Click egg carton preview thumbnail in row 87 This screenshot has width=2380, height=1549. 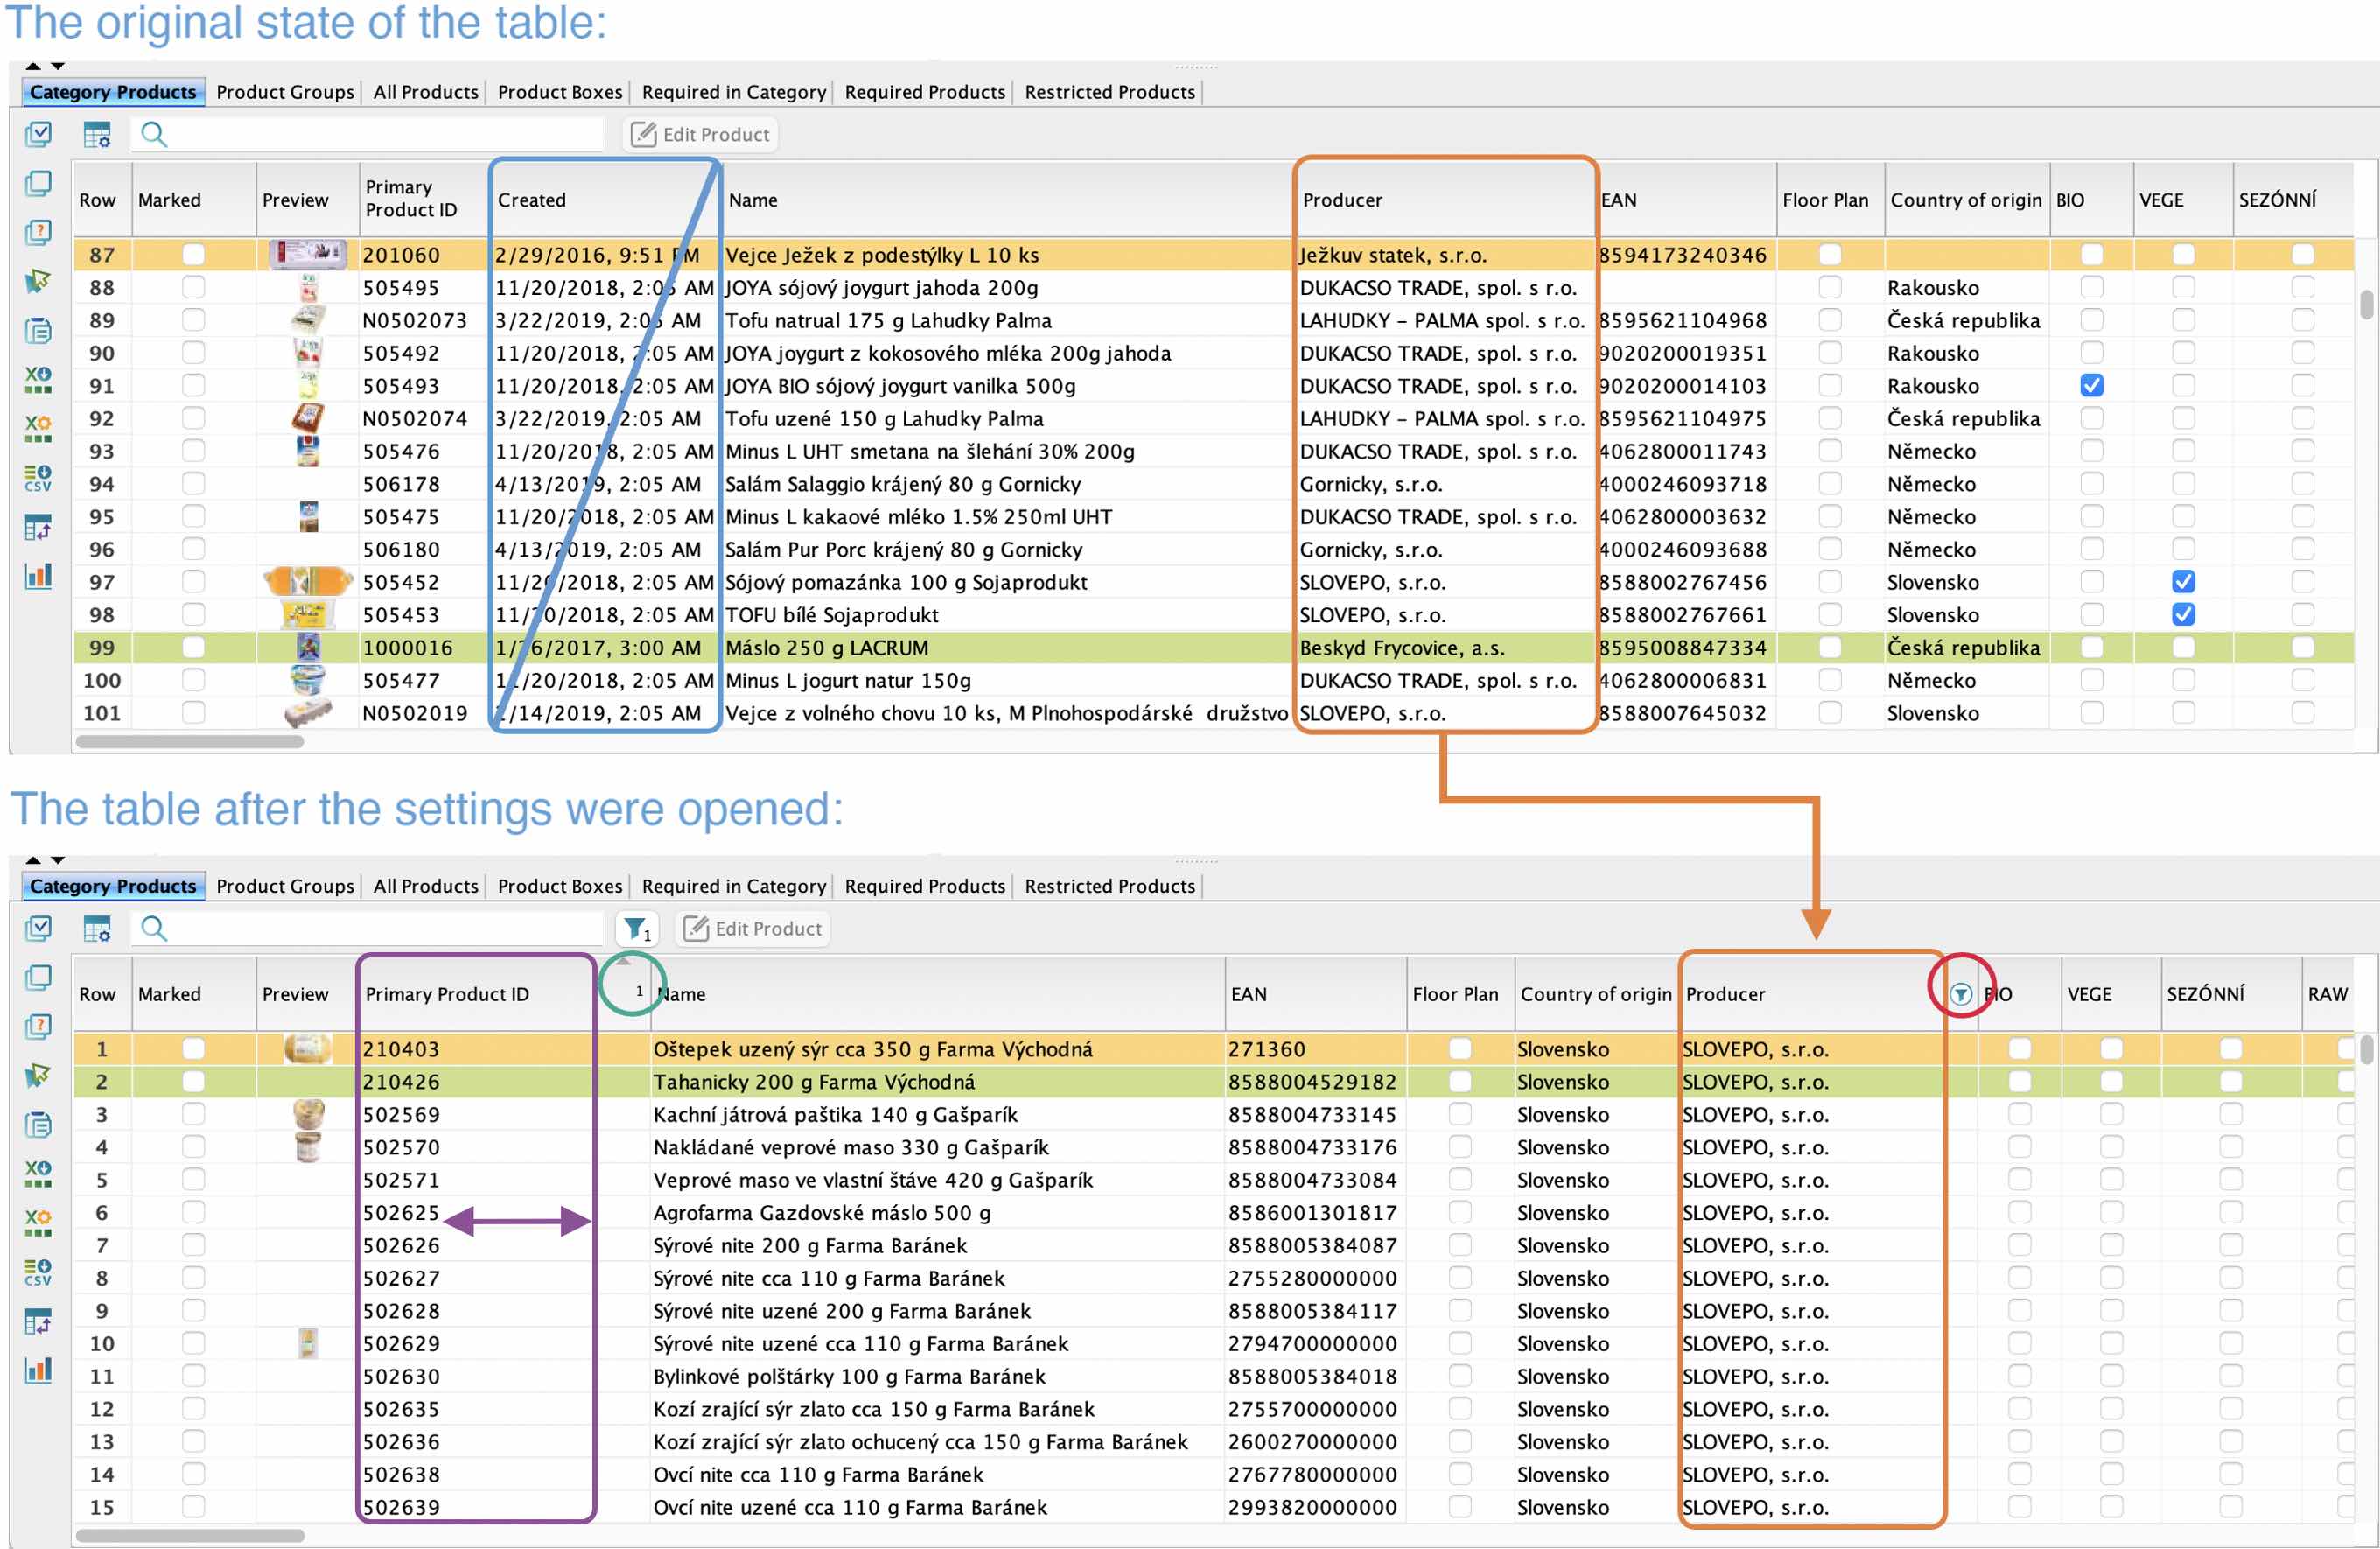308,254
